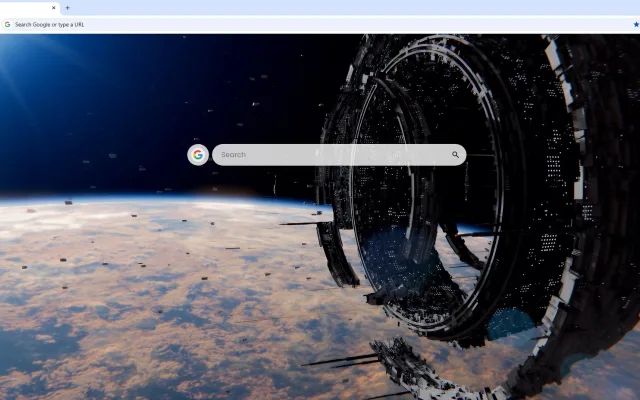
Task: Click into the page Search field
Action: (339, 155)
